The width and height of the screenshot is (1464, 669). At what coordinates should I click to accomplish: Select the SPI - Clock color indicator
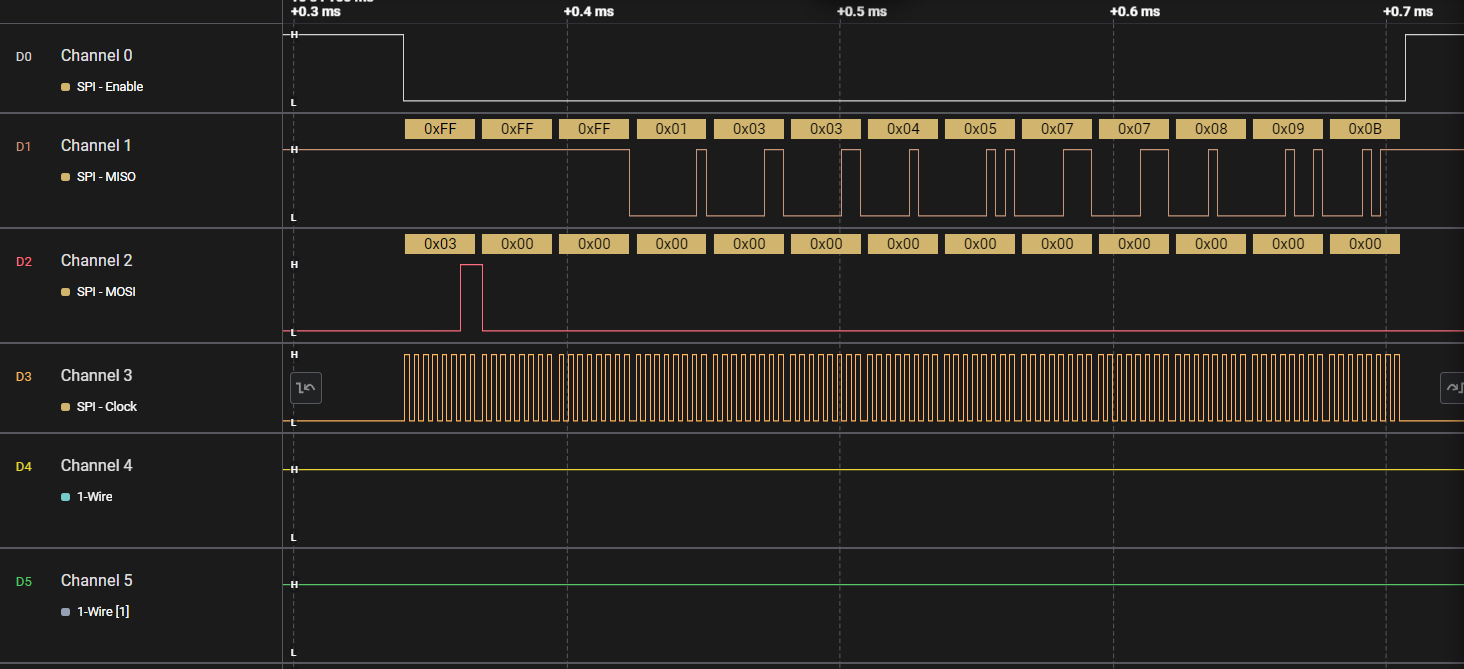click(66, 407)
